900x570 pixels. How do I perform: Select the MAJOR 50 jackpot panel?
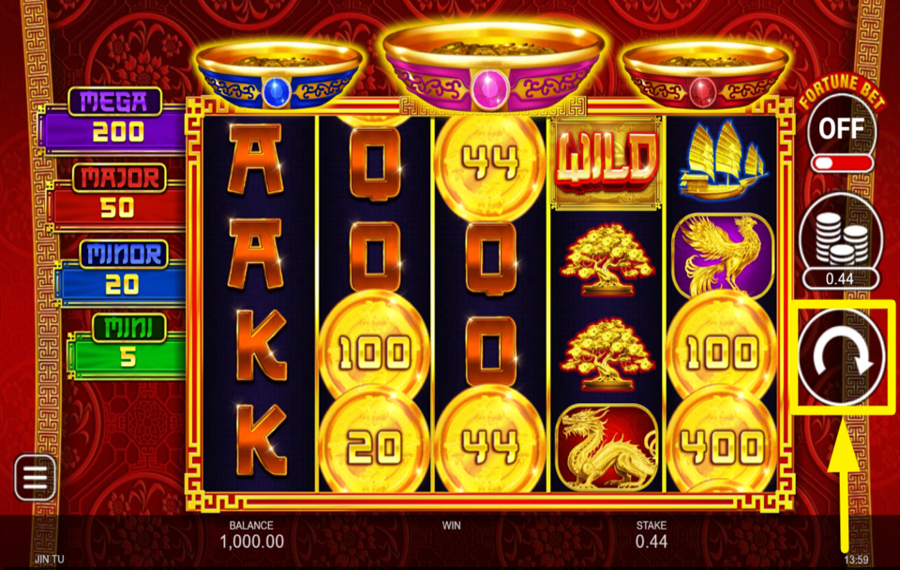point(118,197)
